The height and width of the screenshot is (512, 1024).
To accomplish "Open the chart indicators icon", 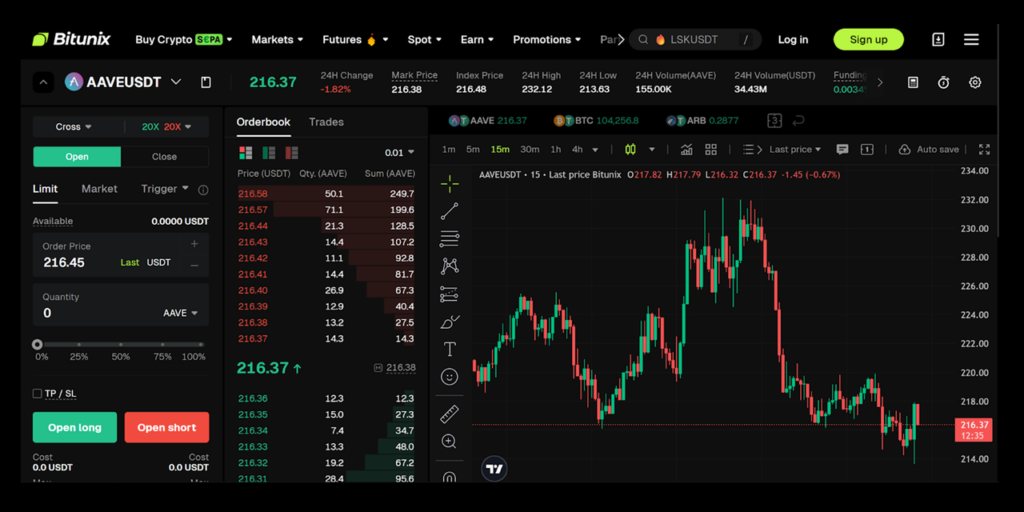I will [686, 150].
